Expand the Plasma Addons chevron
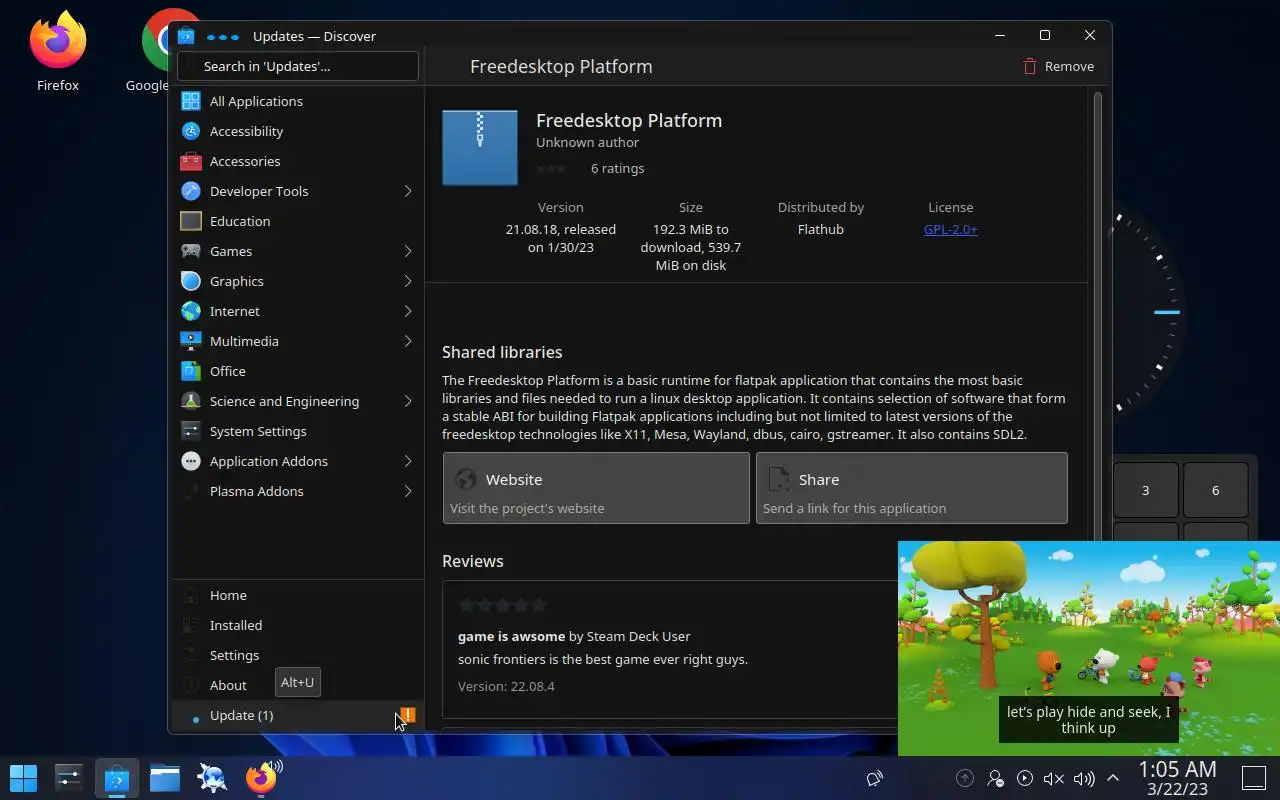This screenshot has width=1280, height=800. [x=408, y=491]
